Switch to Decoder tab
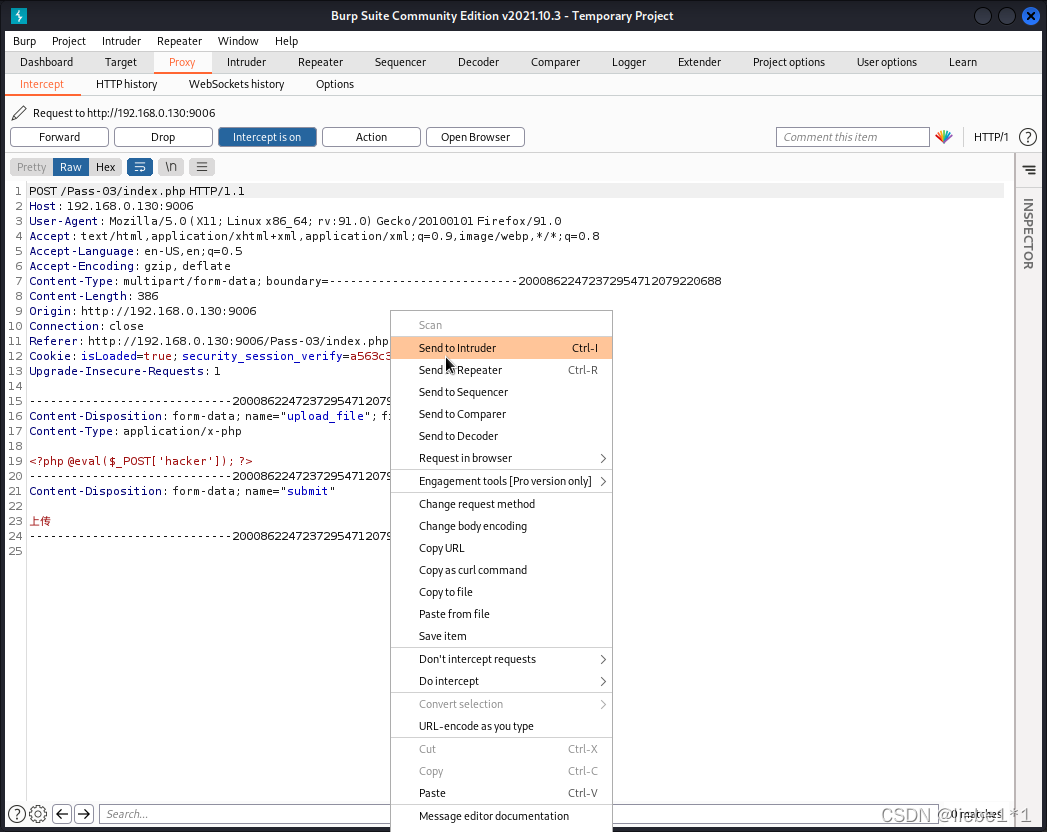 [x=478, y=62]
